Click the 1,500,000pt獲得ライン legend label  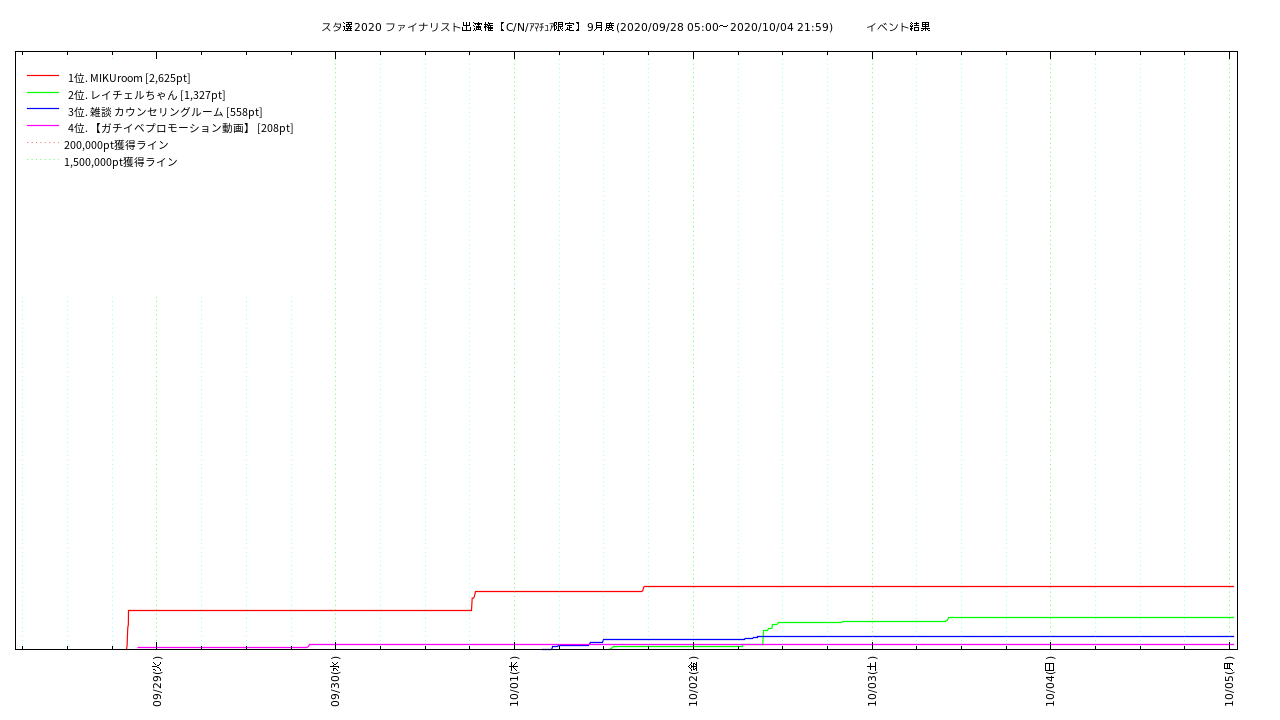121,162
